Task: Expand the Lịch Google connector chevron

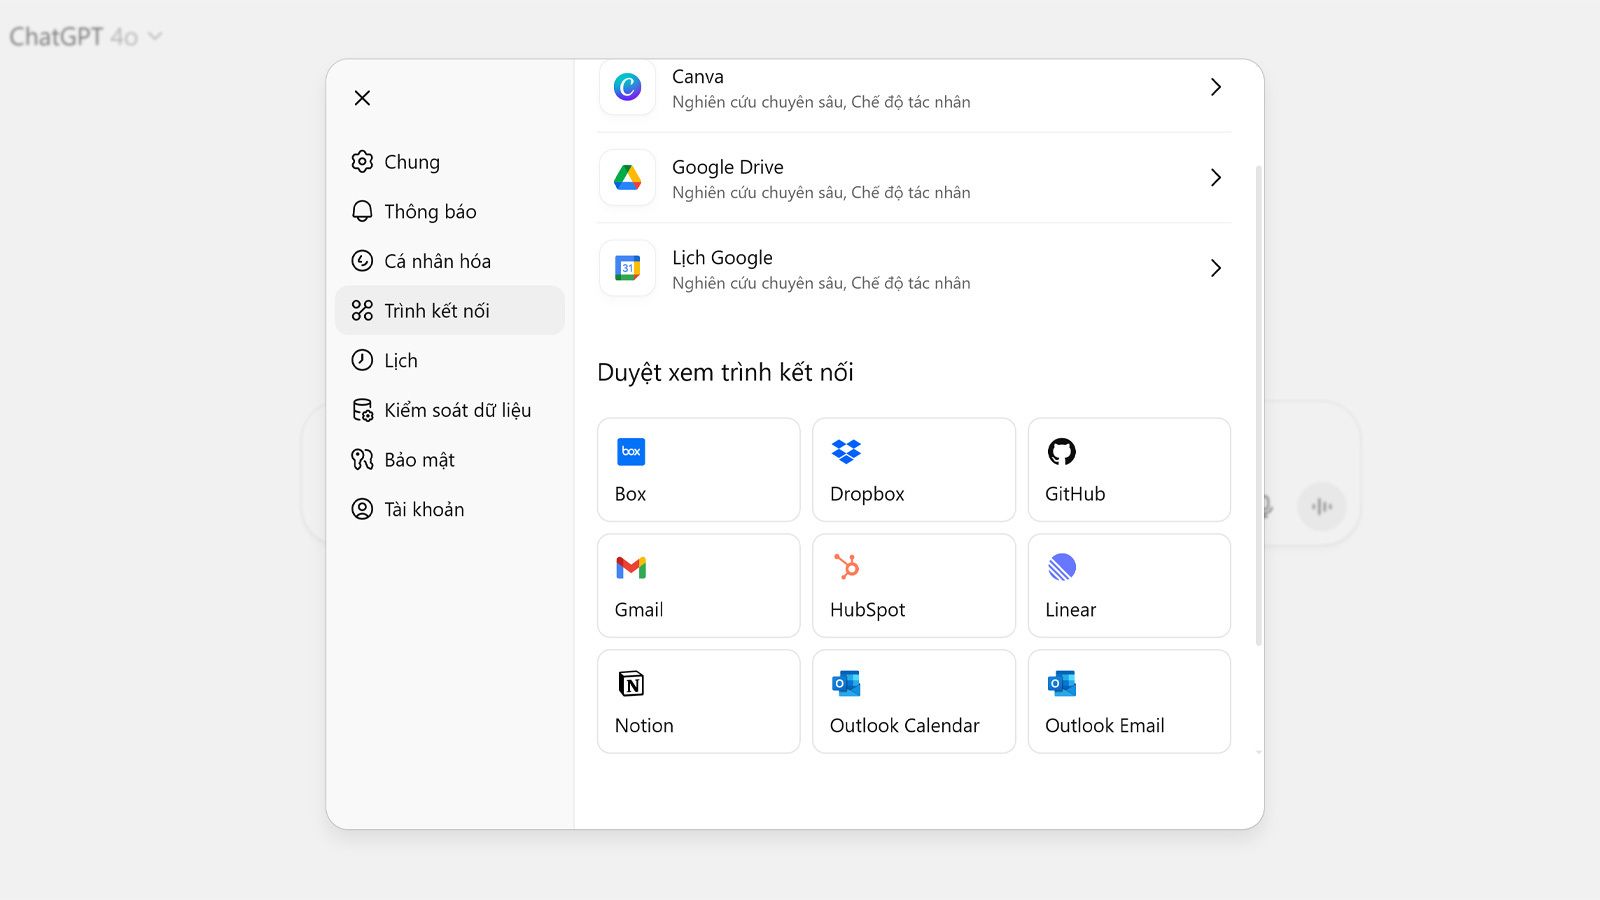Action: click(x=1216, y=268)
